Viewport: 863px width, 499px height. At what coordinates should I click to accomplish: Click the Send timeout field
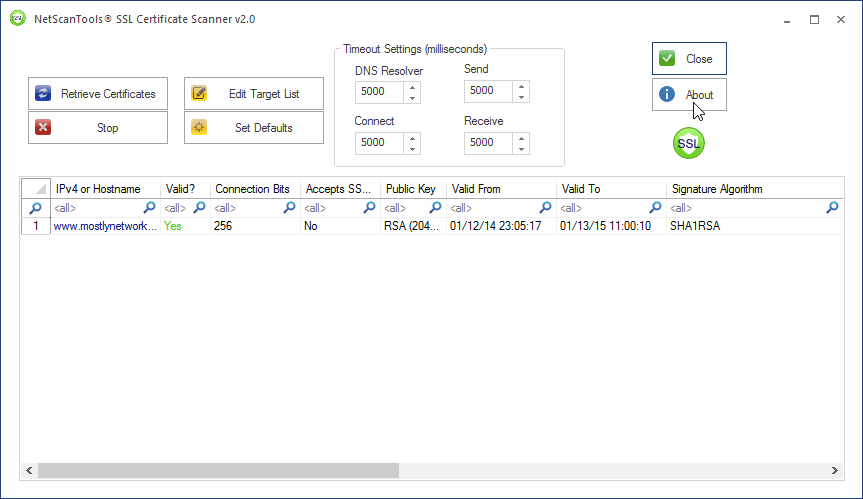coord(489,90)
